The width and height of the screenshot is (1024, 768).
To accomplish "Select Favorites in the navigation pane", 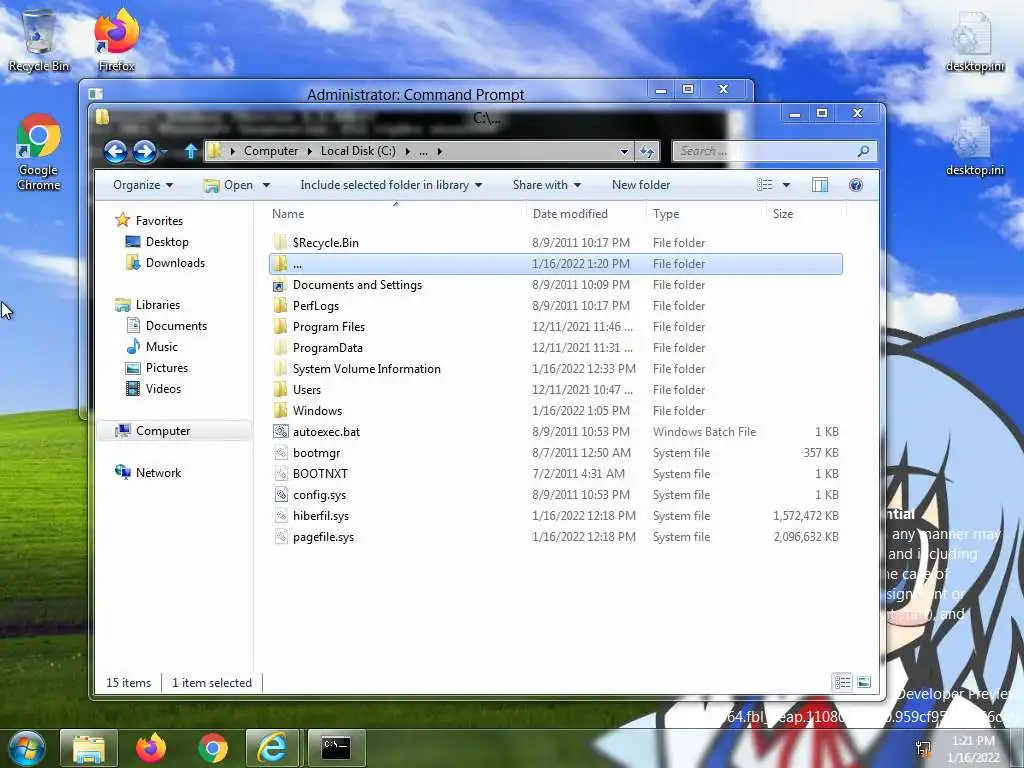I will [159, 221].
